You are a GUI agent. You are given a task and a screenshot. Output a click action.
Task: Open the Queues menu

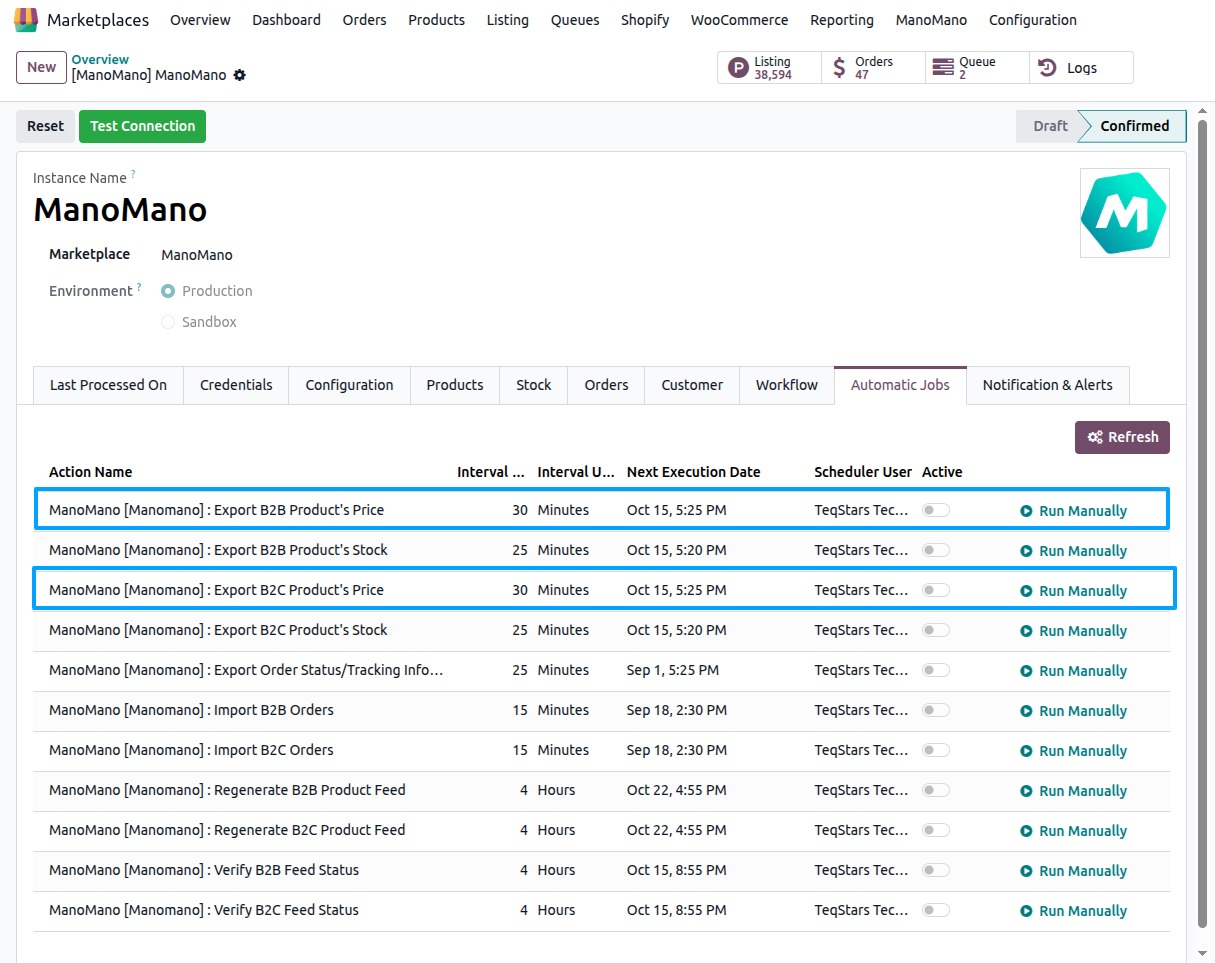pyautogui.click(x=575, y=20)
